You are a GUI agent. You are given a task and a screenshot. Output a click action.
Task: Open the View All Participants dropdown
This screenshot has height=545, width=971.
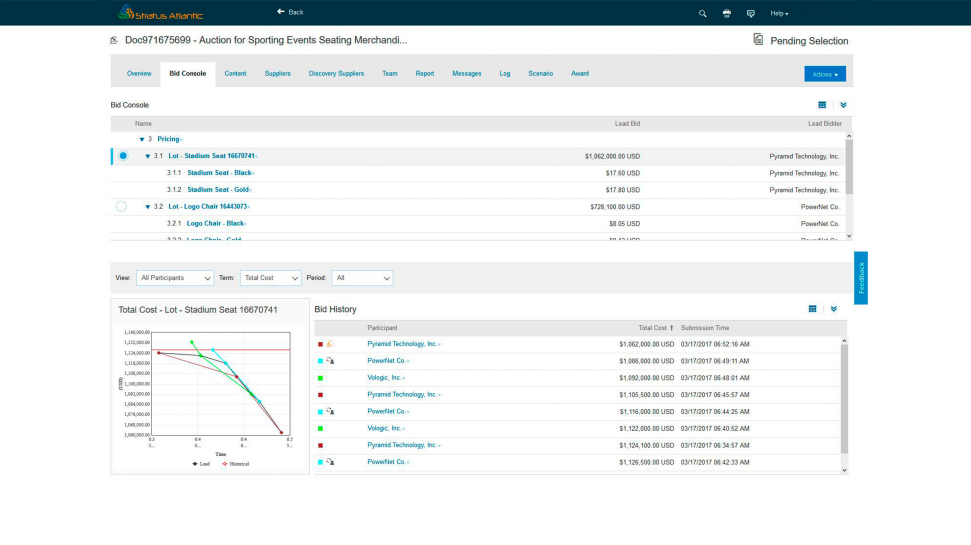(175, 278)
